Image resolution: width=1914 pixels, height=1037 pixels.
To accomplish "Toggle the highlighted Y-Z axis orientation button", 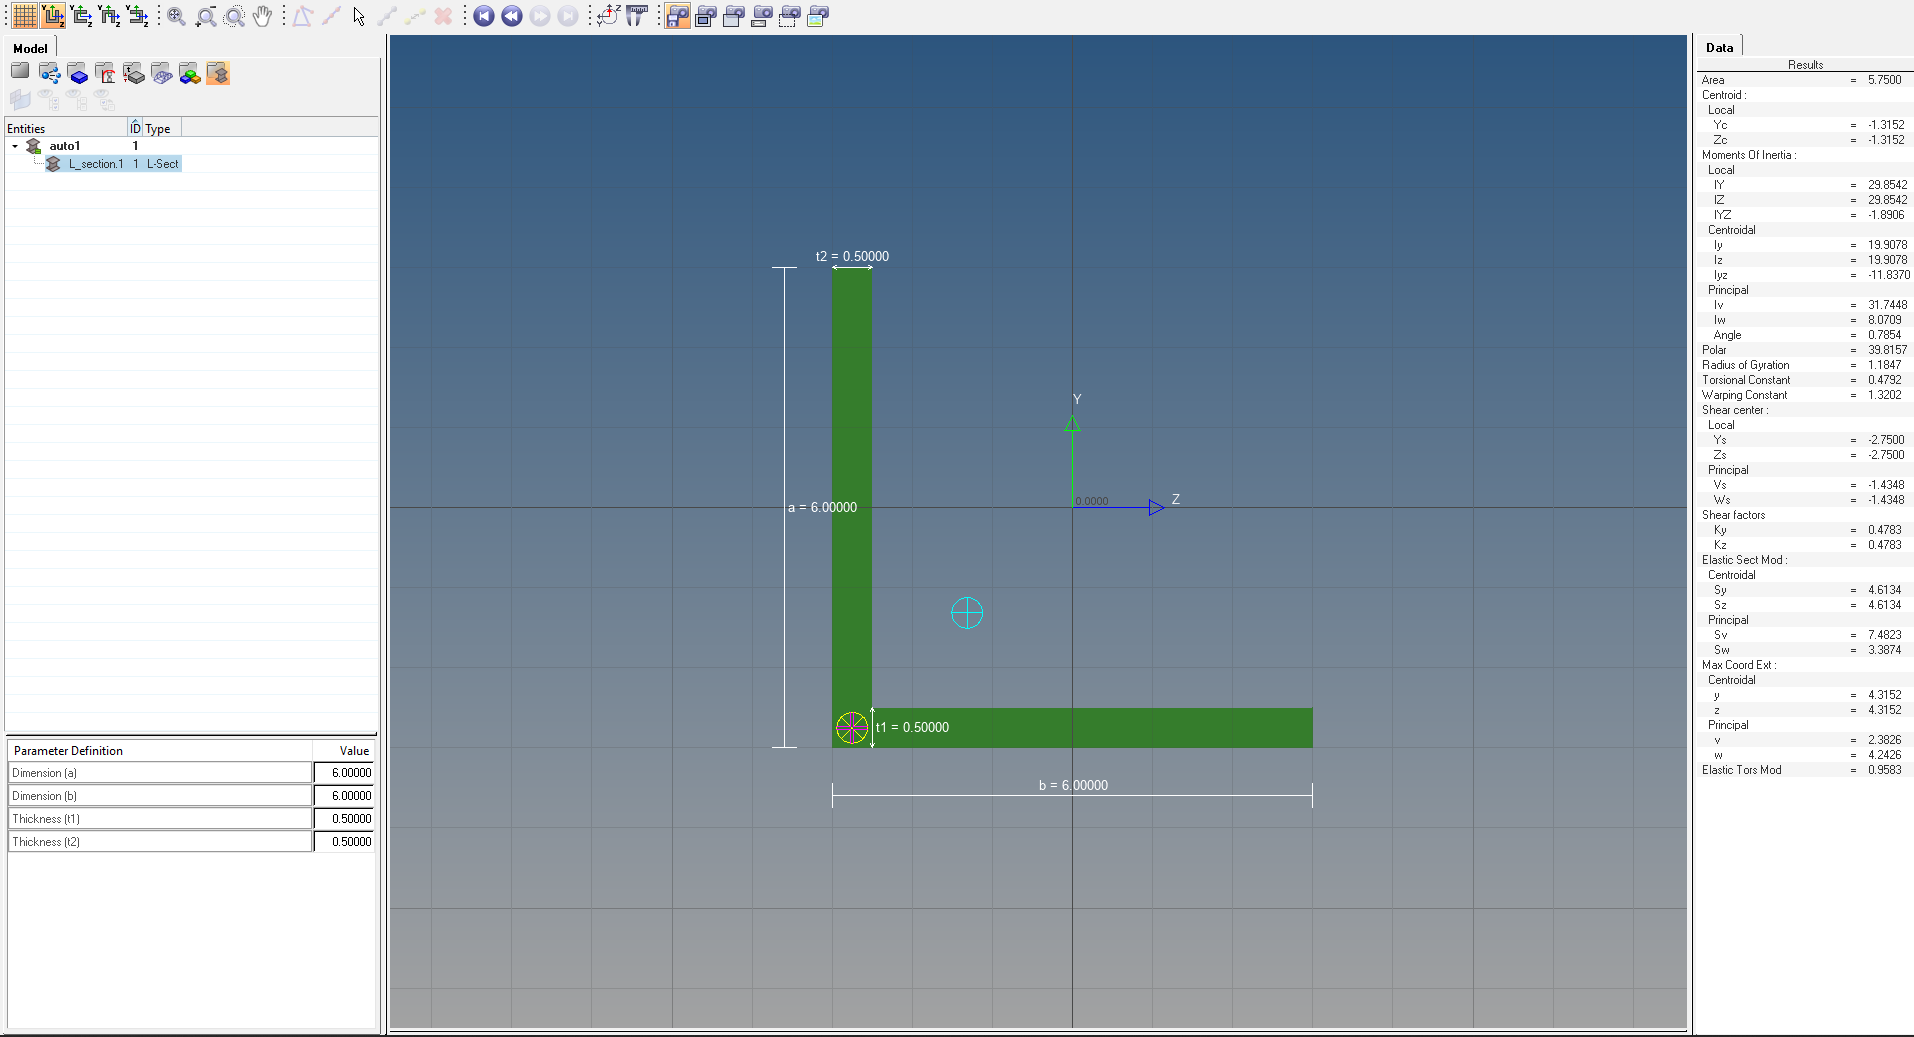I will [x=53, y=16].
